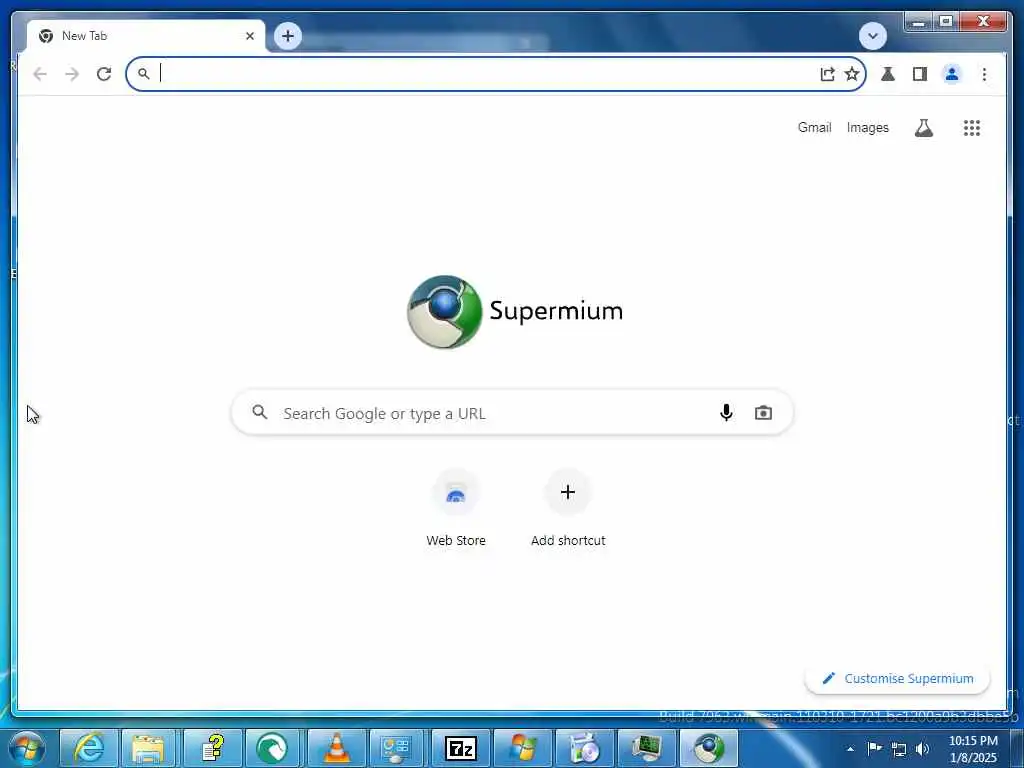This screenshot has width=1024, height=768.
Task: Add a new shortcut tile
Action: [568, 509]
